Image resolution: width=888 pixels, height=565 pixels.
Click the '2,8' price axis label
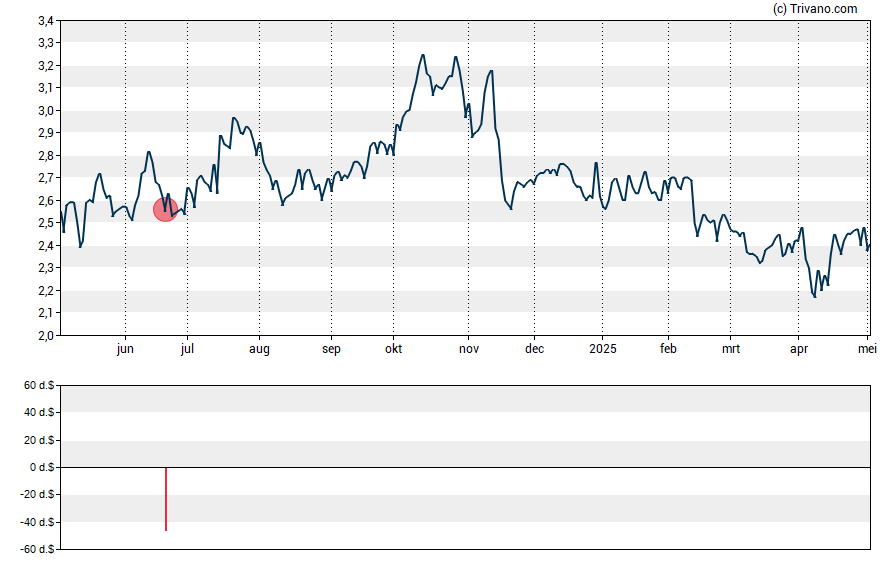click(x=46, y=156)
